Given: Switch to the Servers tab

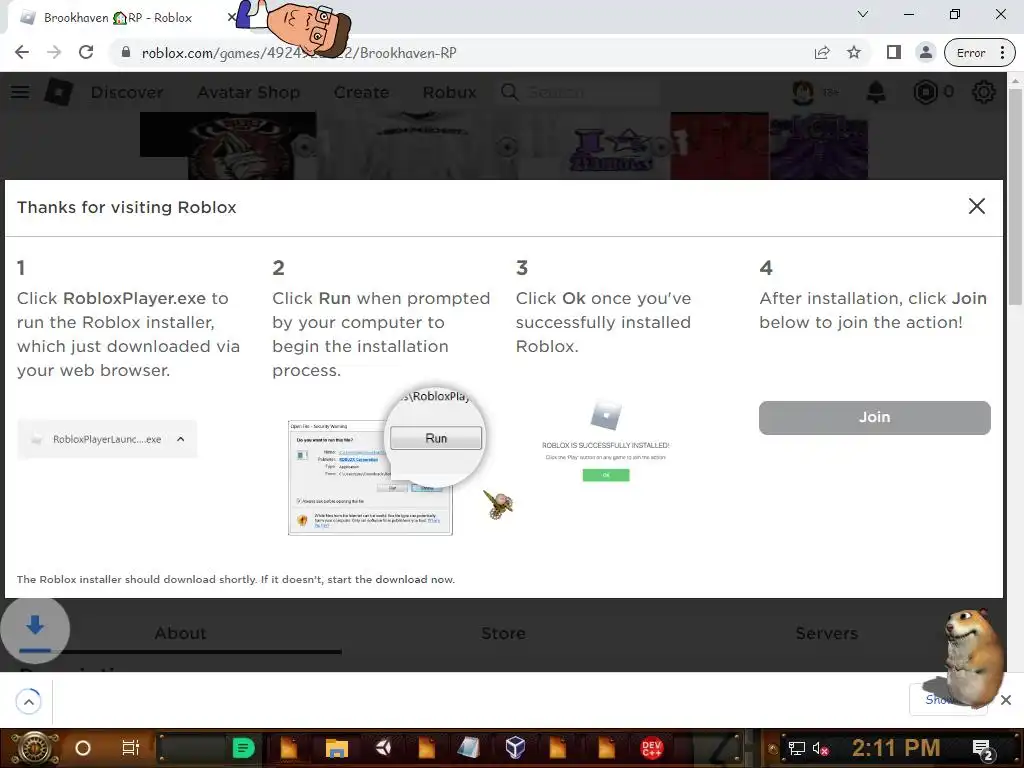Looking at the screenshot, I should coord(827,633).
